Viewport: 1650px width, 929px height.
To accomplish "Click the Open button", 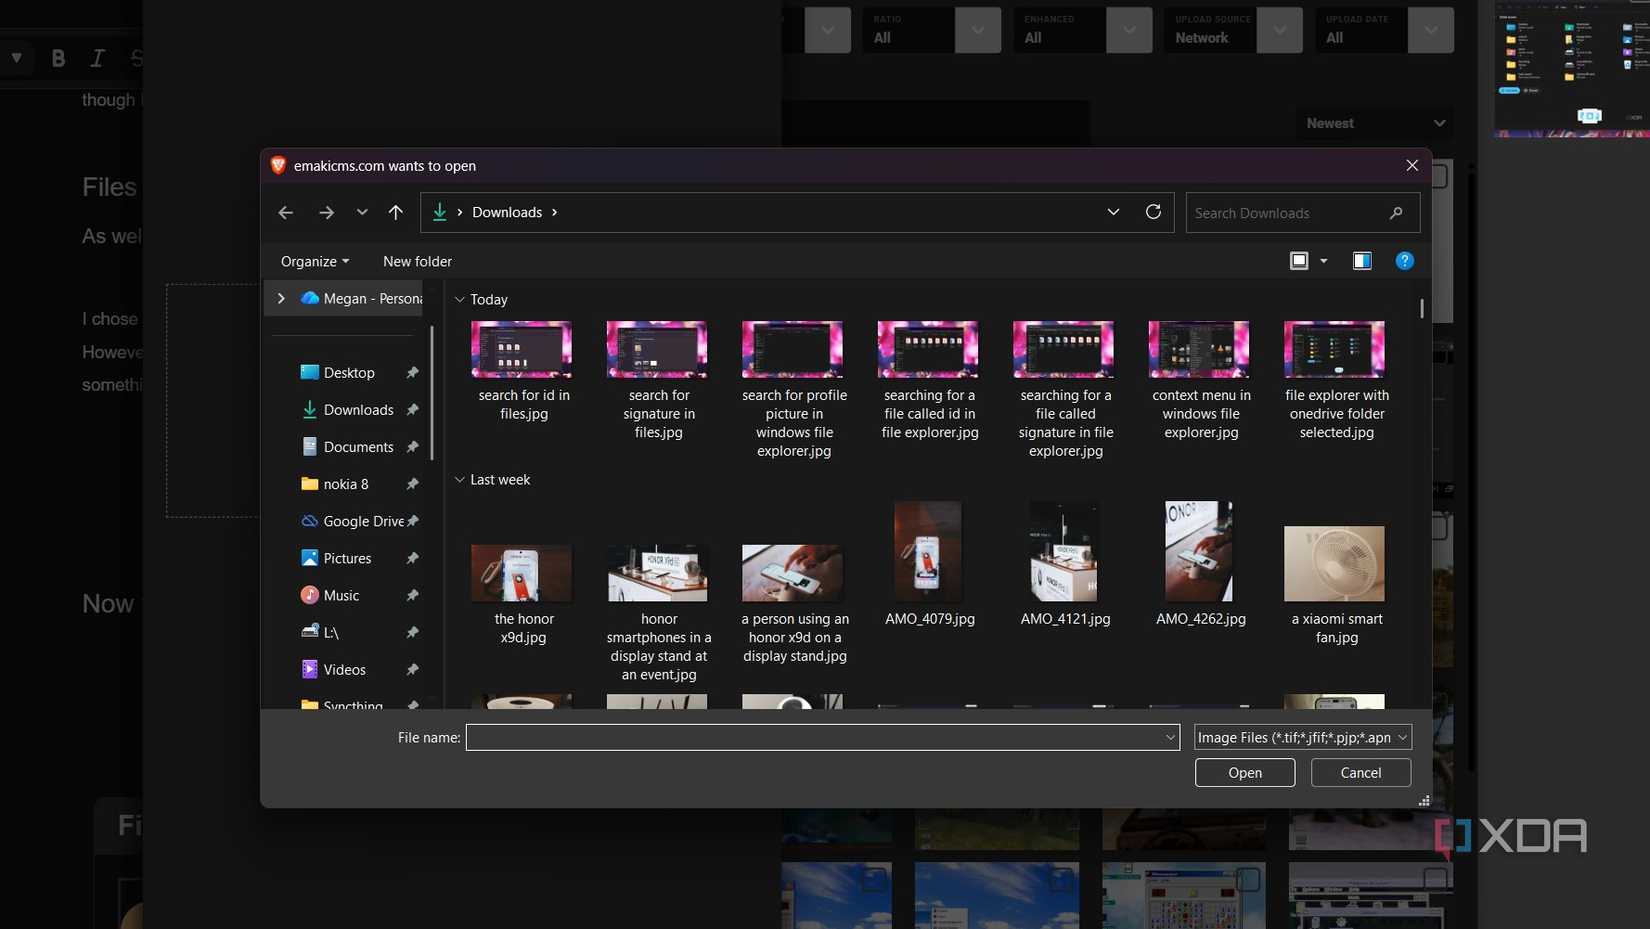I will pyautogui.click(x=1244, y=772).
